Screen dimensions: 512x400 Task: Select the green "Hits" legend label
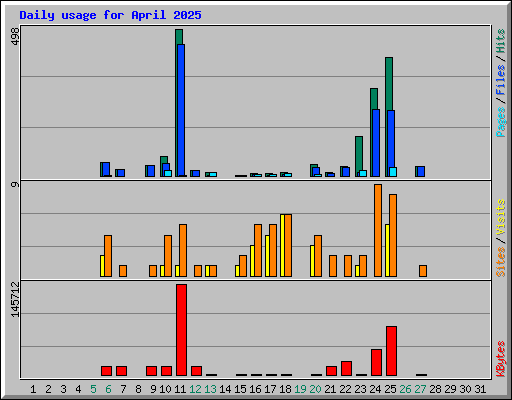501,41
